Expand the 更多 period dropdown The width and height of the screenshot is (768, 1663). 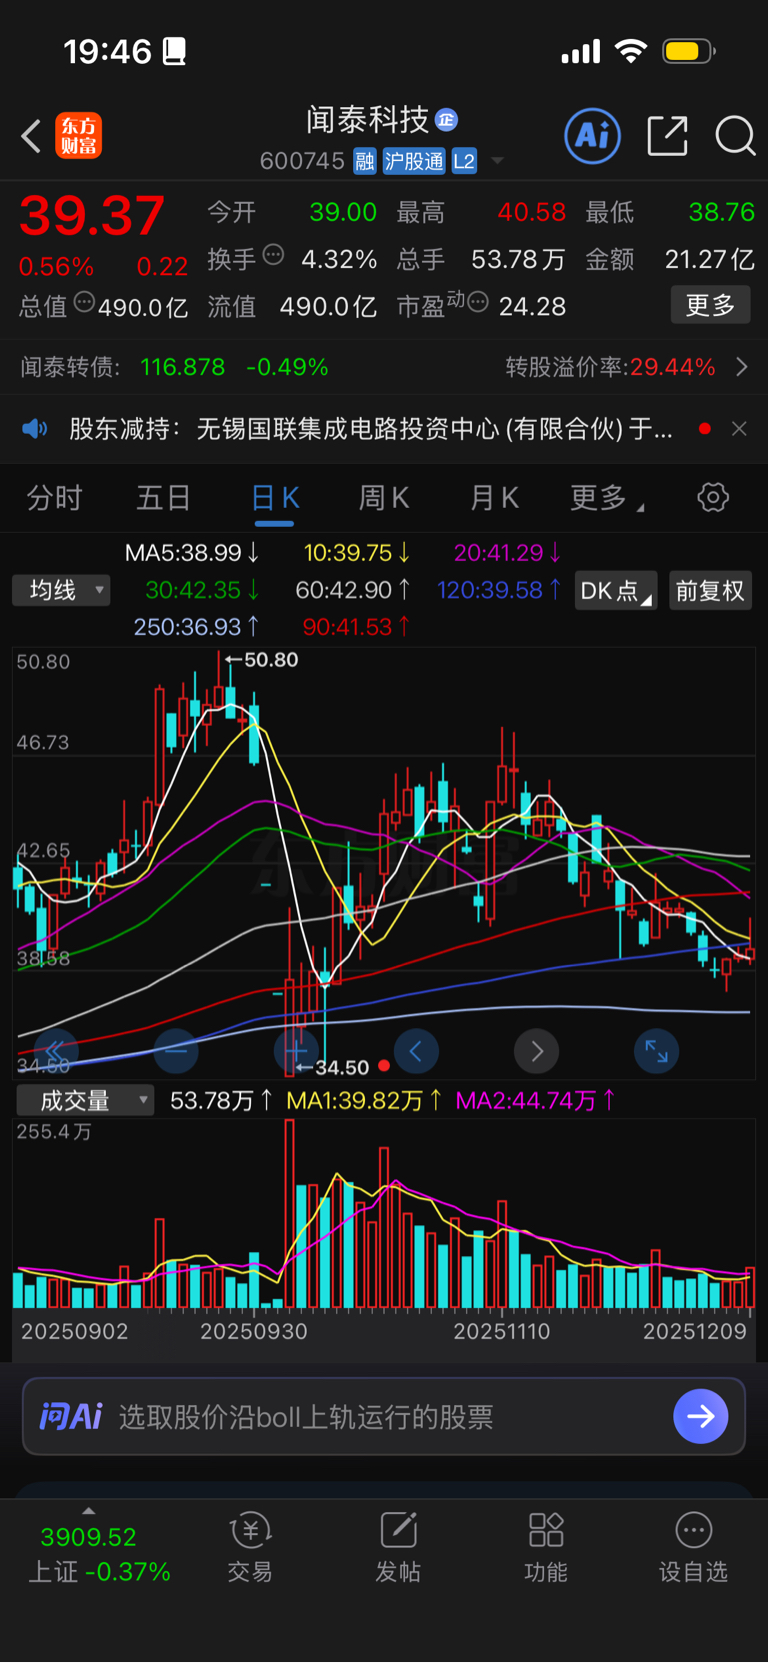[x=606, y=497]
